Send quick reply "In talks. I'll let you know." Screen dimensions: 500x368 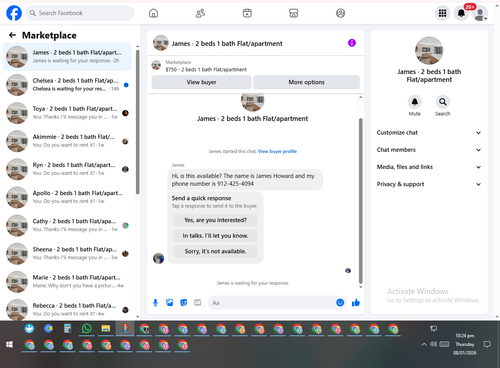pos(215,236)
